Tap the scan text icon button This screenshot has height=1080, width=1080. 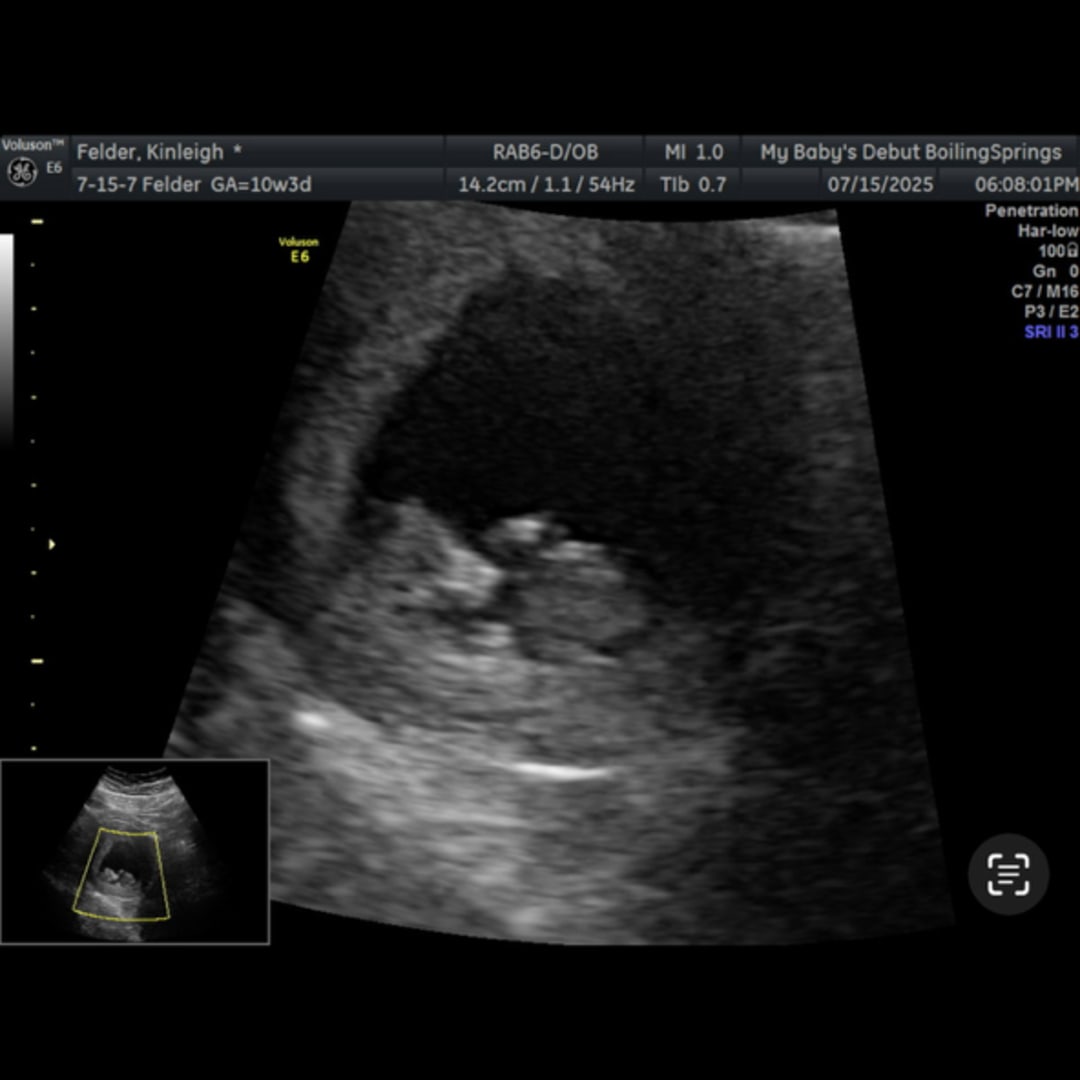1008,874
